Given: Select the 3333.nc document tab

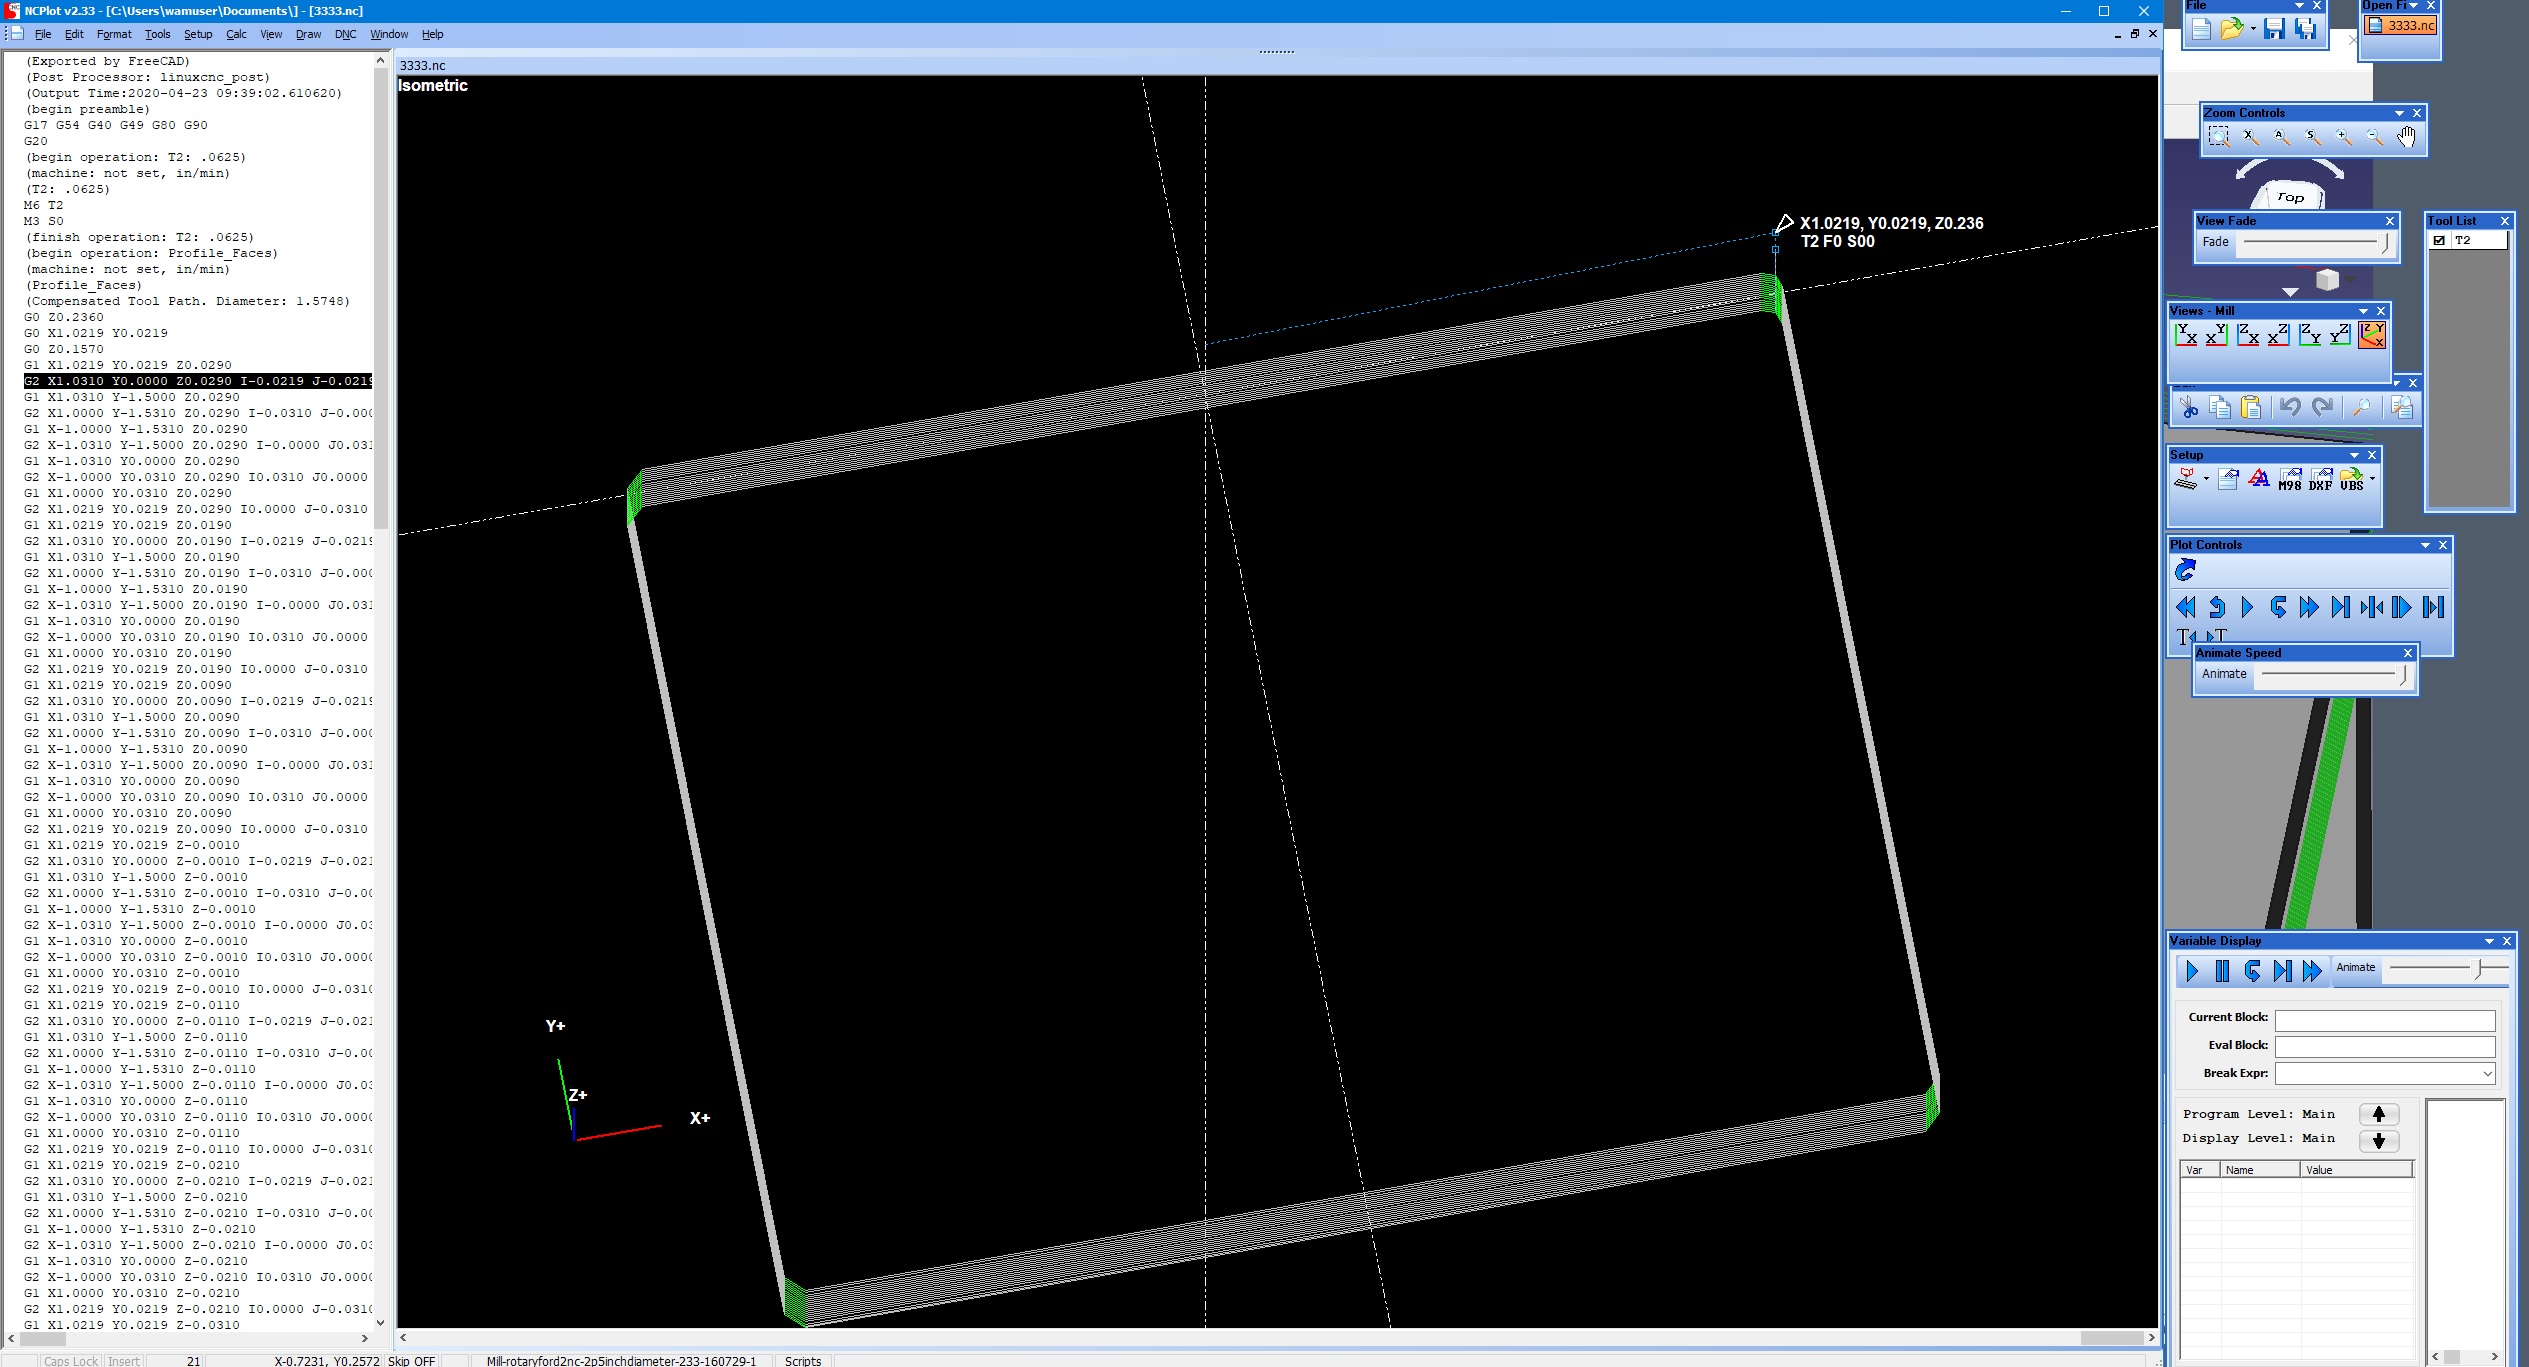Looking at the screenshot, I should click(x=423, y=66).
